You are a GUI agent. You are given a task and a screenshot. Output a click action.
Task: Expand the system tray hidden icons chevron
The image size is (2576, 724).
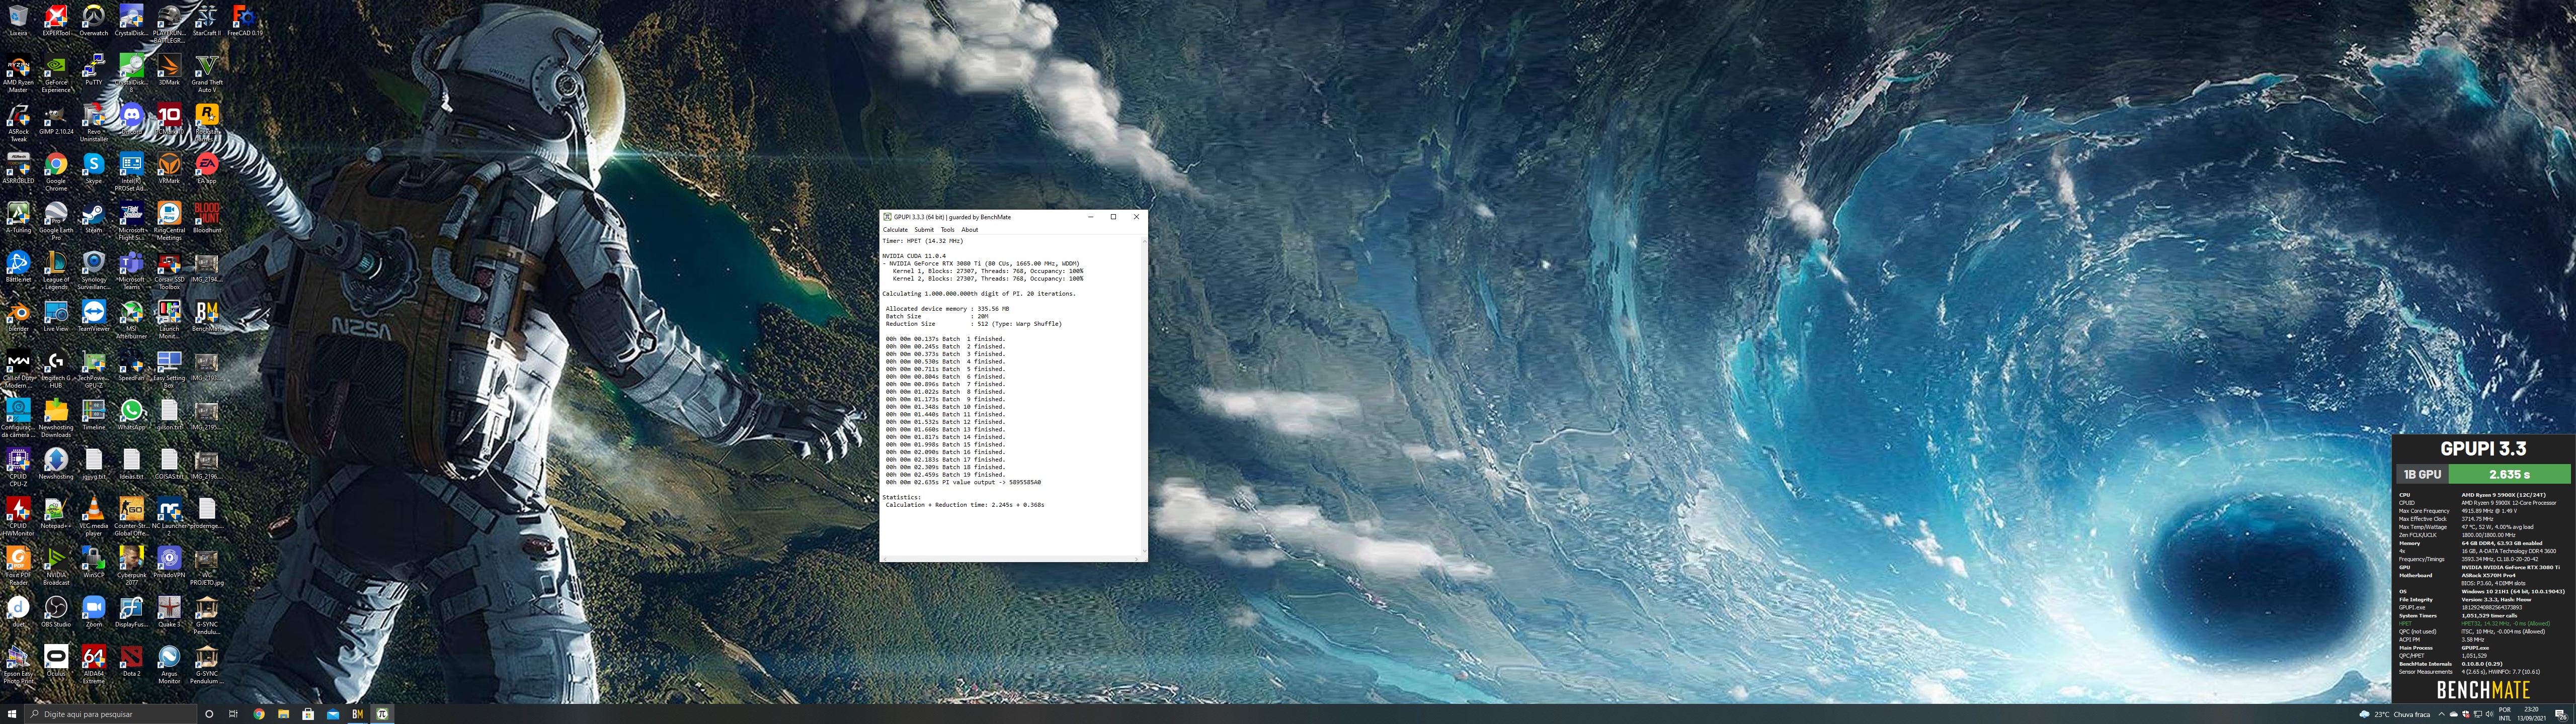click(2441, 714)
